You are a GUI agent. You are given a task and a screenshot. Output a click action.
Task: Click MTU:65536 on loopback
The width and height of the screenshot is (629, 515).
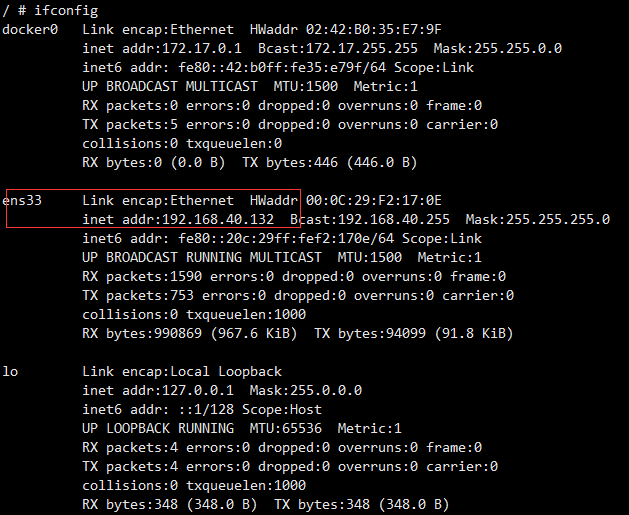(x=286, y=428)
